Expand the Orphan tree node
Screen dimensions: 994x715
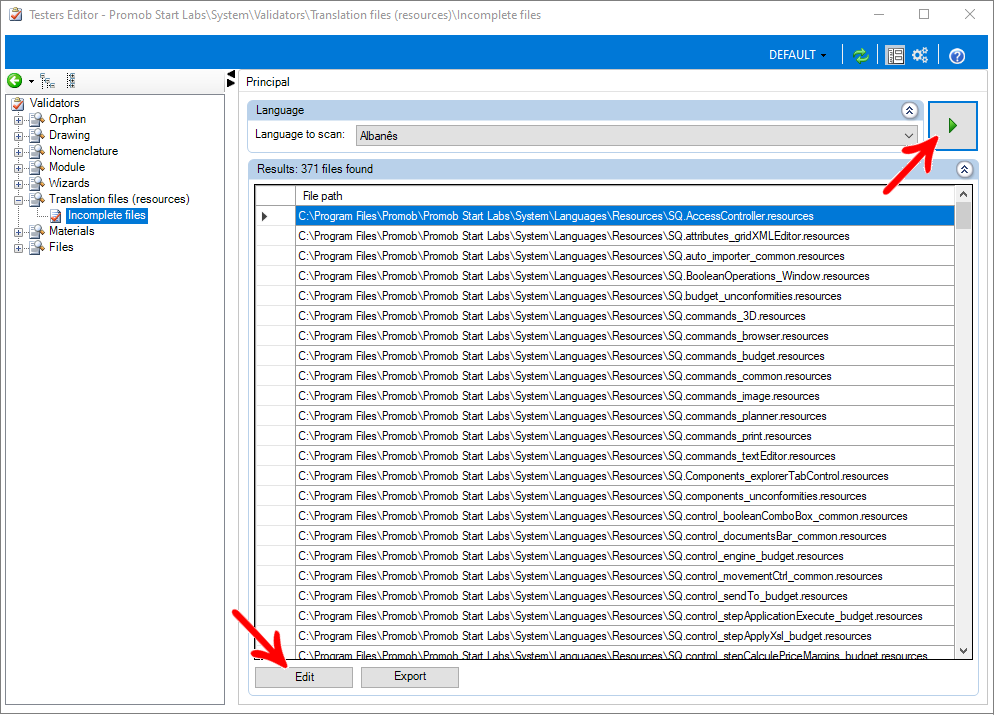(18, 120)
